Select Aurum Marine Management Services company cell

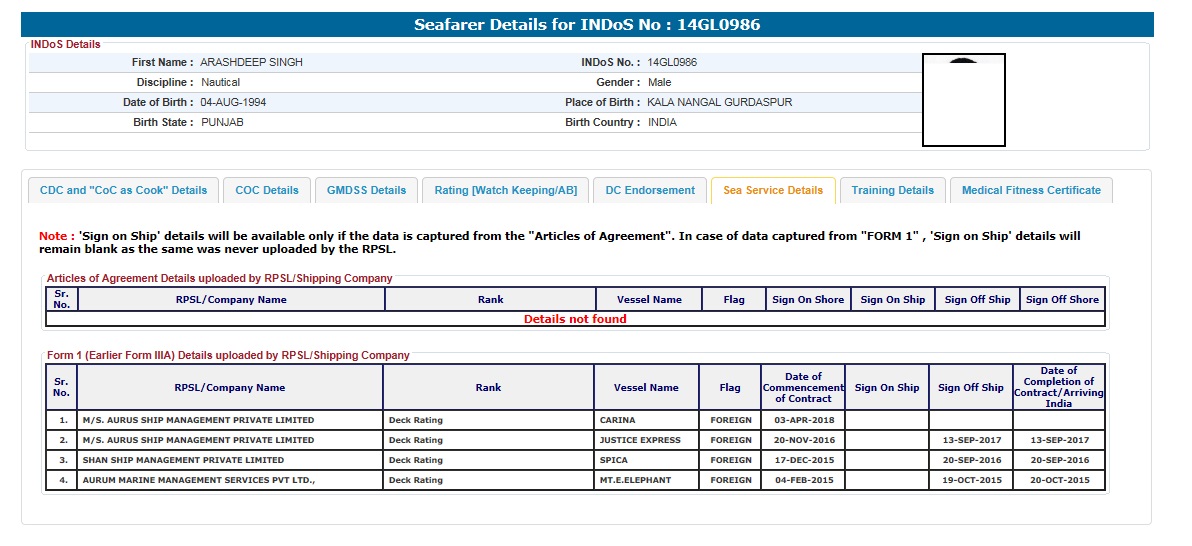coord(198,480)
